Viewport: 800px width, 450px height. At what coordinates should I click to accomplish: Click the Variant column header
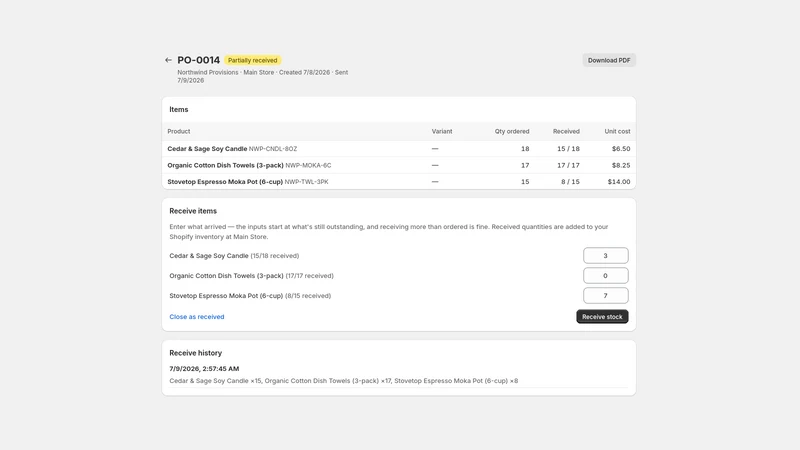[x=442, y=131]
